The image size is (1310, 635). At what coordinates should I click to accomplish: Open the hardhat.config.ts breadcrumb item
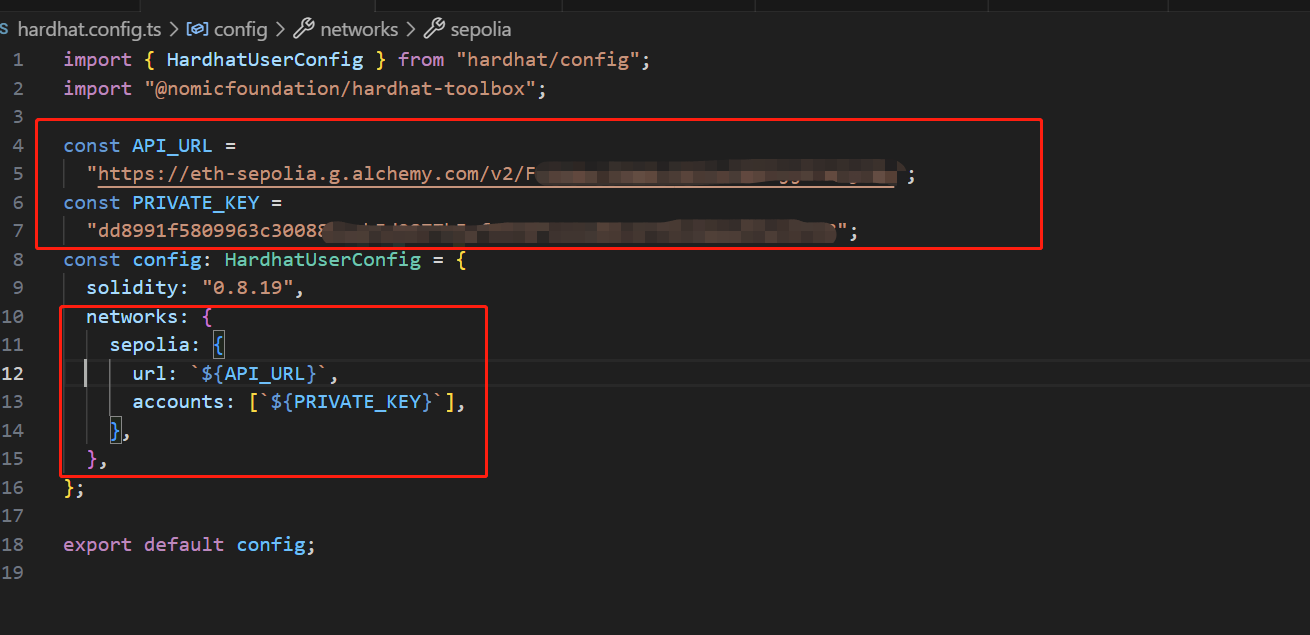coord(86,30)
